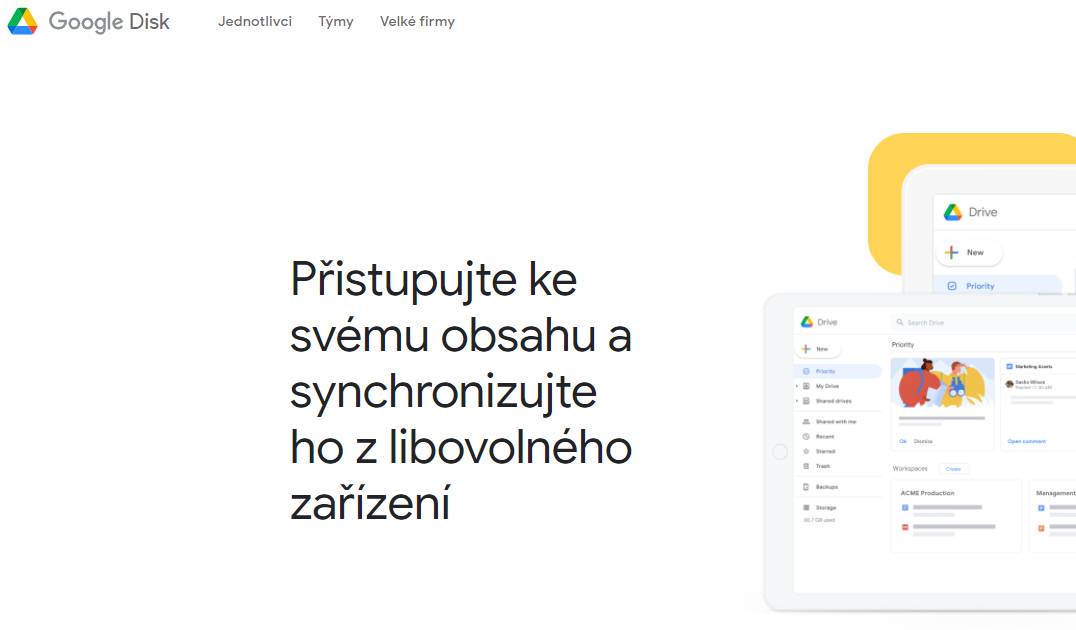Click the Recent clock icon
Screen dimensions: 1076x630
(x=806, y=436)
